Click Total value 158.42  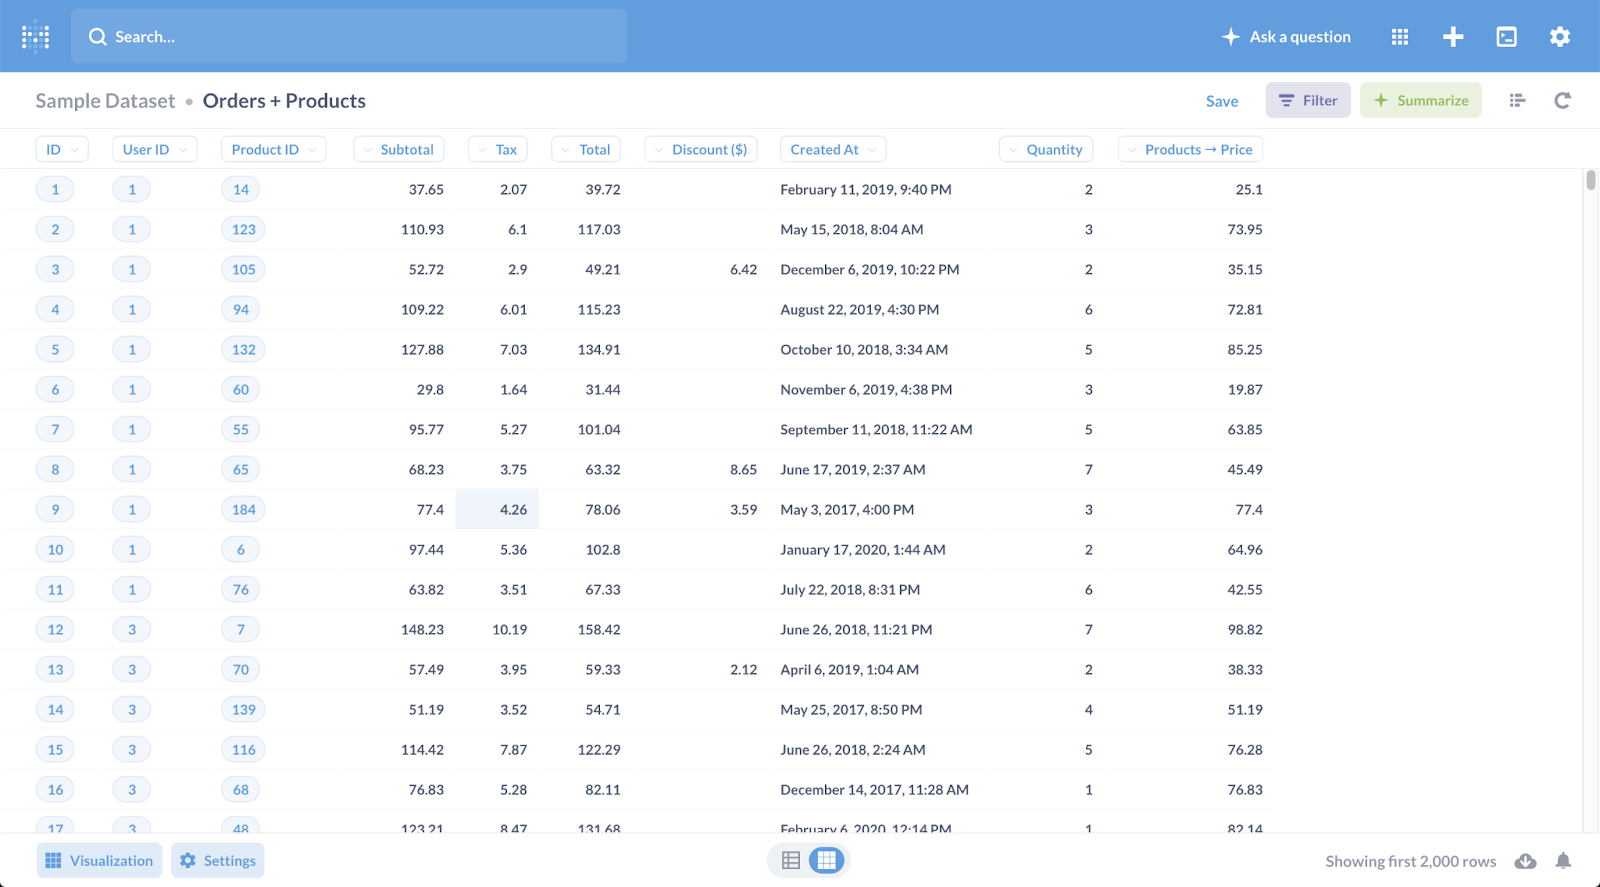click(599, 630)
